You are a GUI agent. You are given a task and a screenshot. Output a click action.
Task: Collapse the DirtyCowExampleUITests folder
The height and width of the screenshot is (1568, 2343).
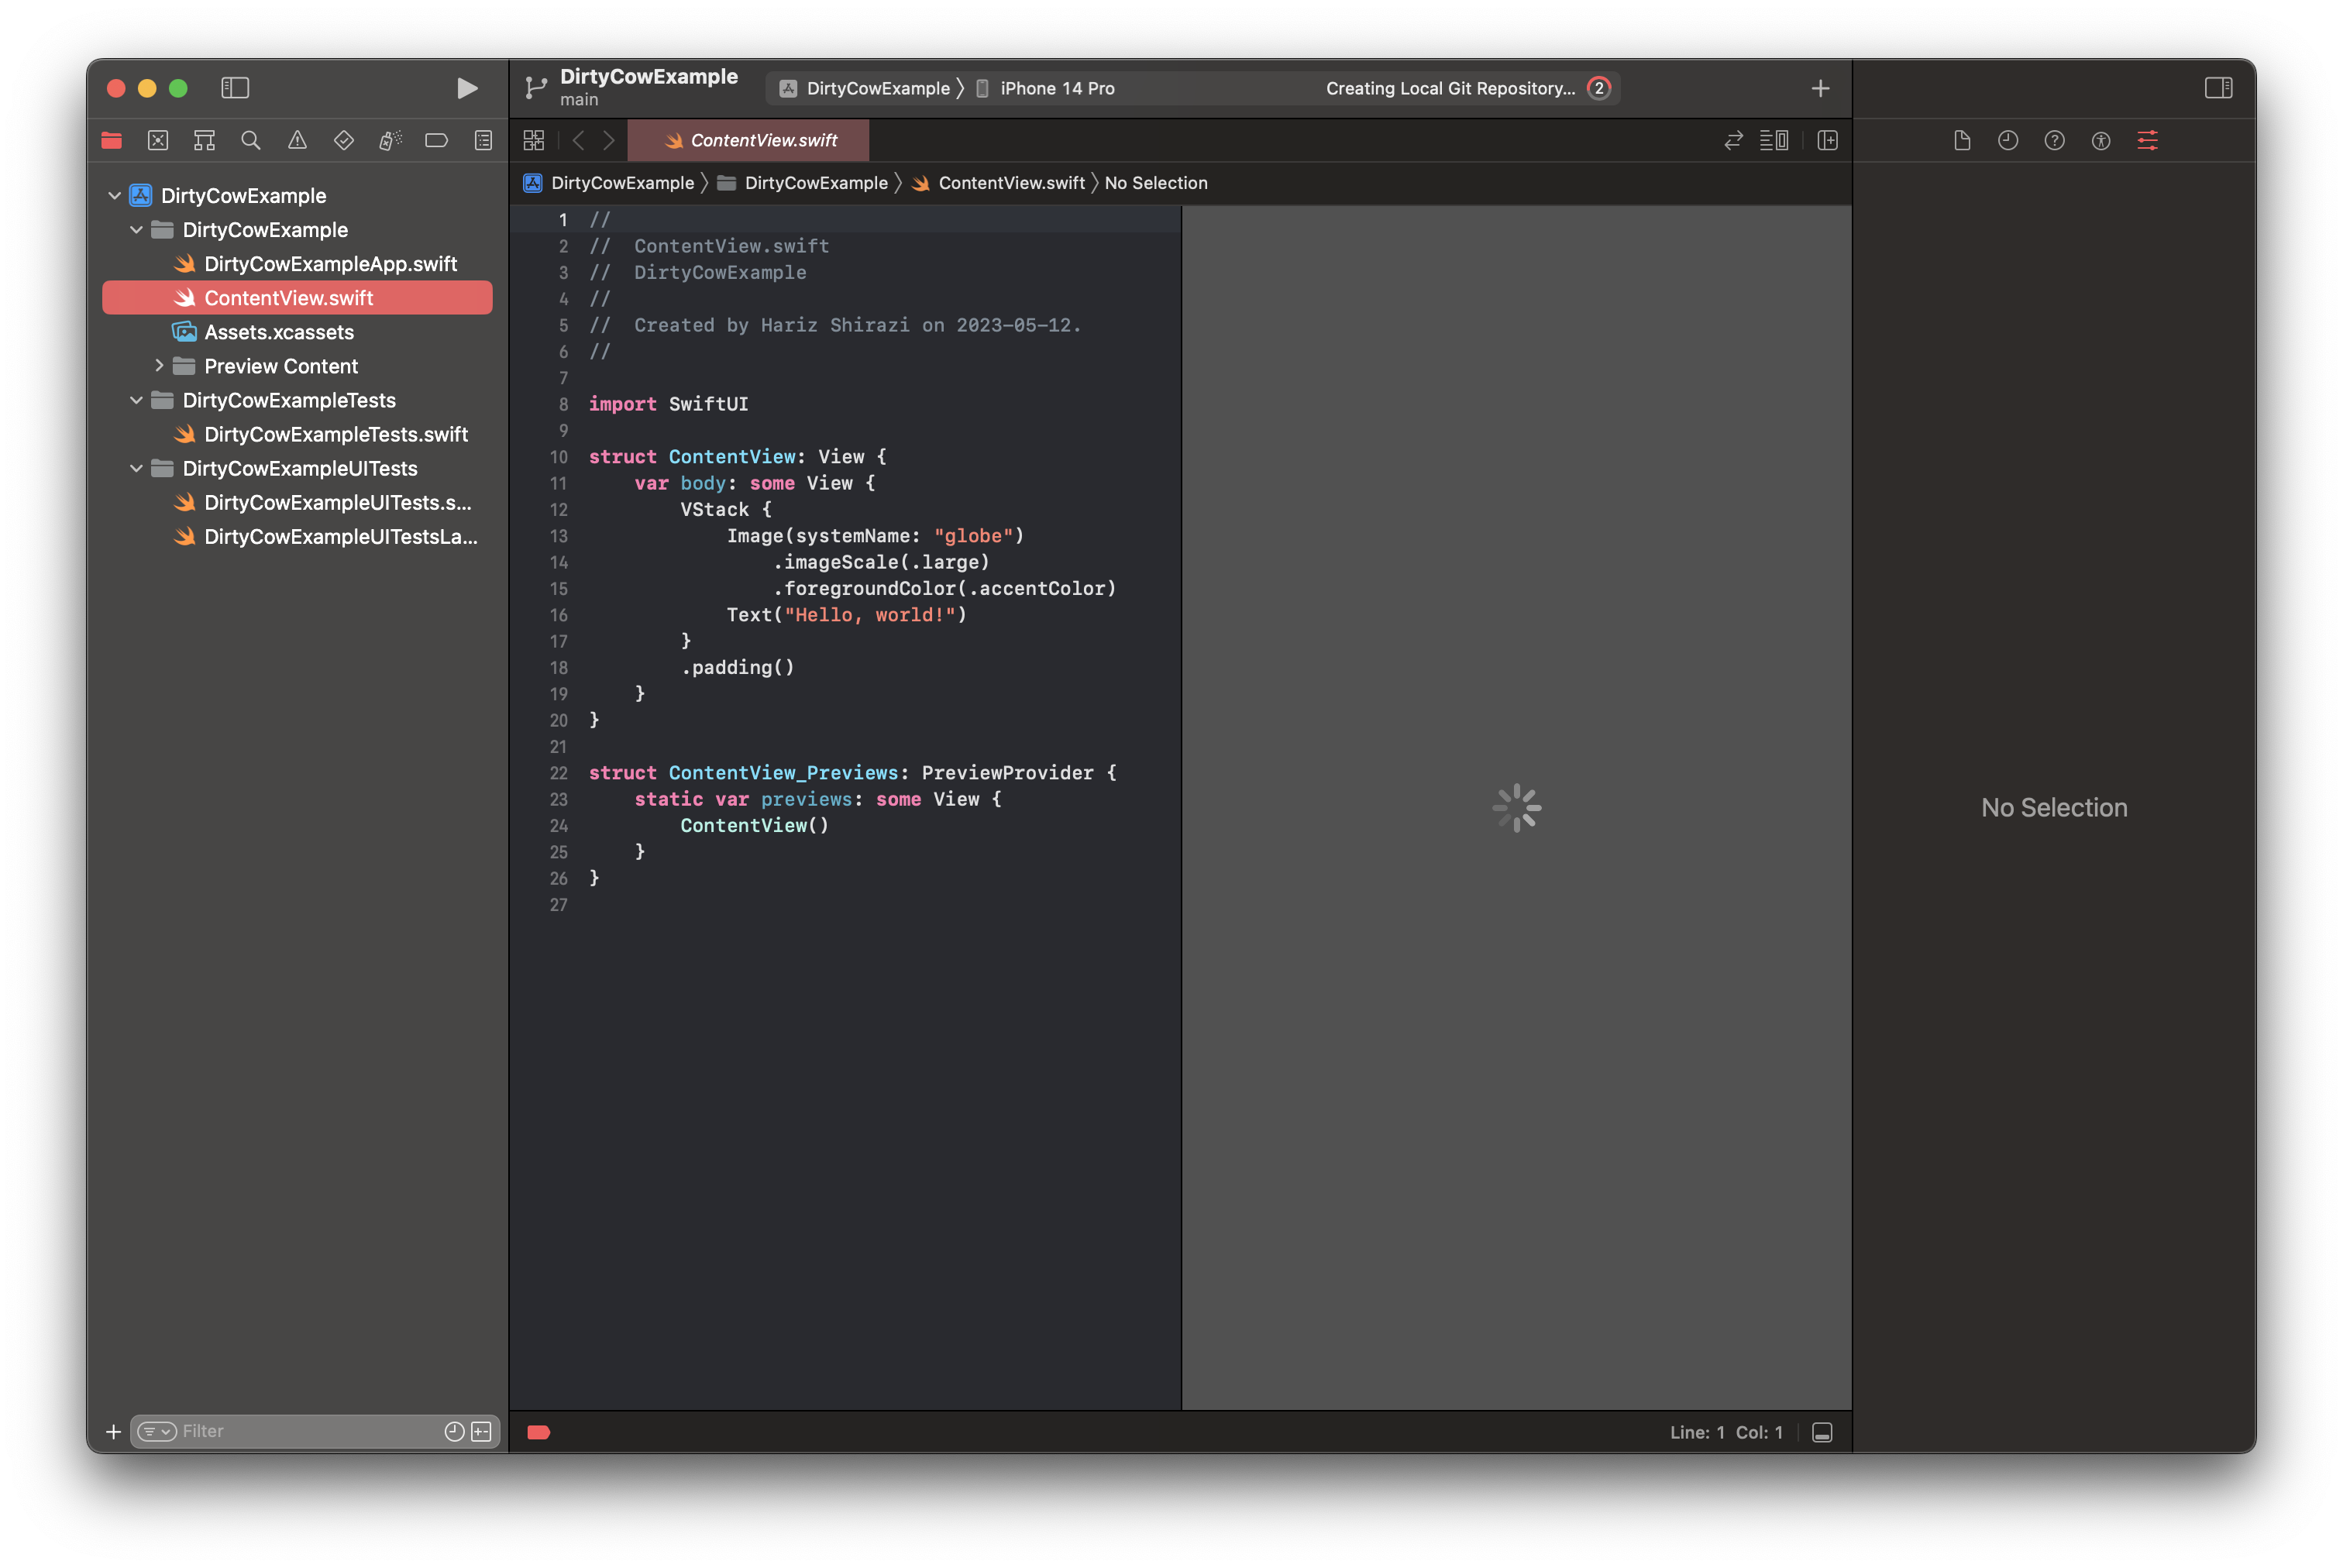pyautogui.click(x=136, y=467)
